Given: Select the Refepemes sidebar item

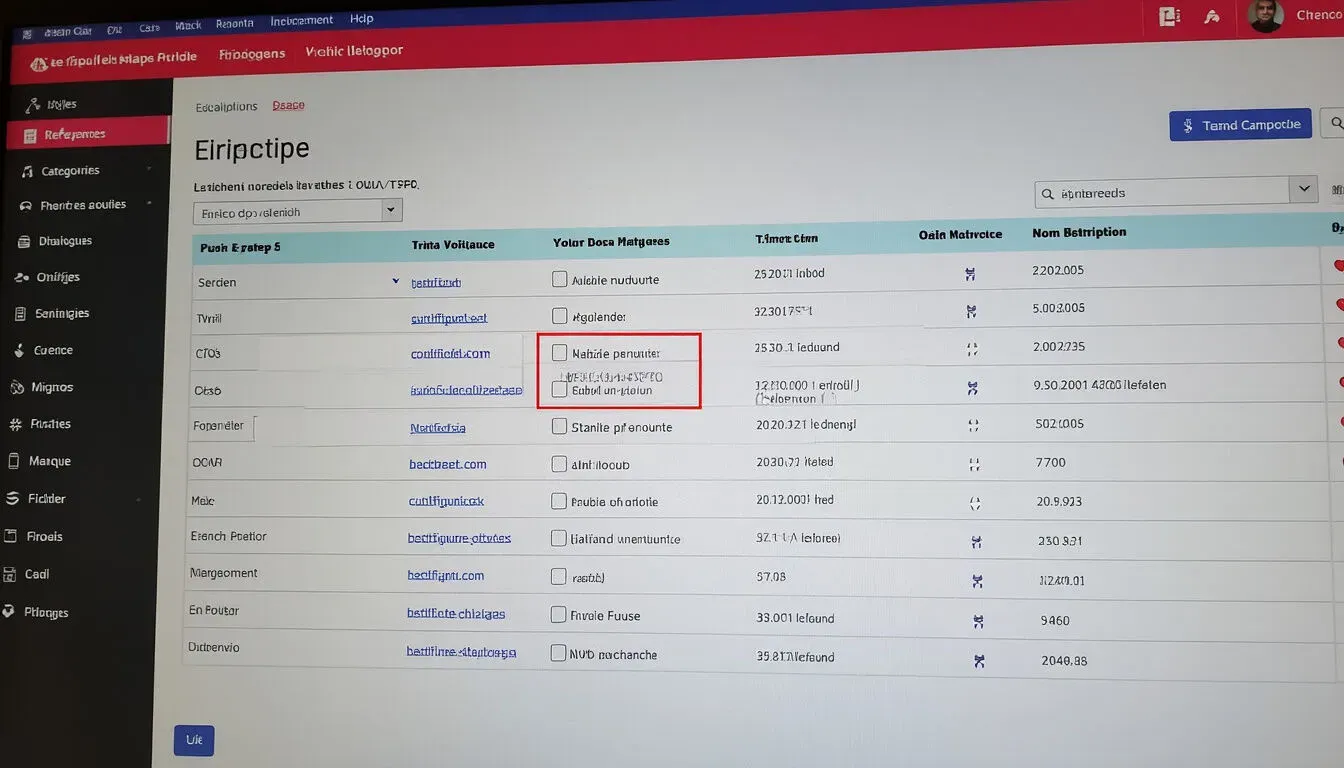Looking at the screenshot, I should (86, 134).
